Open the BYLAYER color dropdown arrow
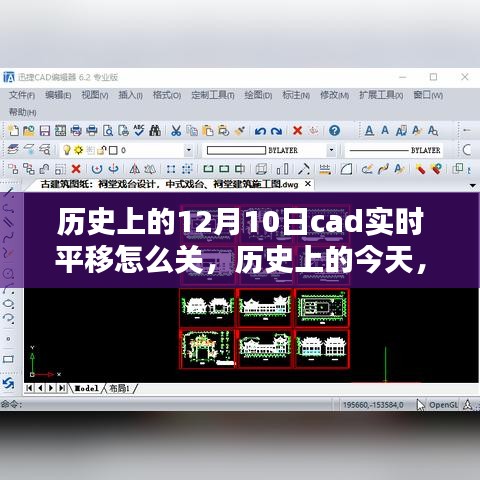The height and width of the screenshot is (480, 480). point(331,150)
